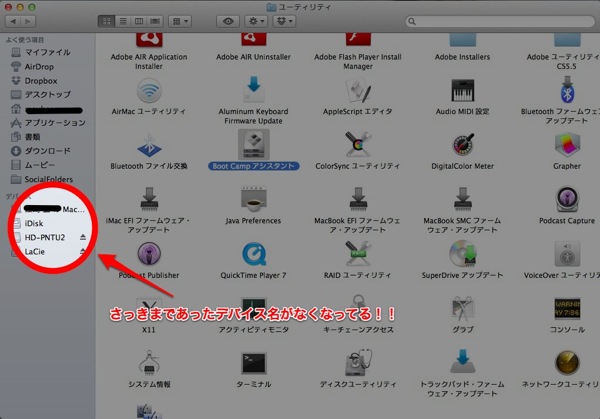Open the LaCie drive in sidebar
This screenshot has height=419, width=600.
(x=48, y=251)
